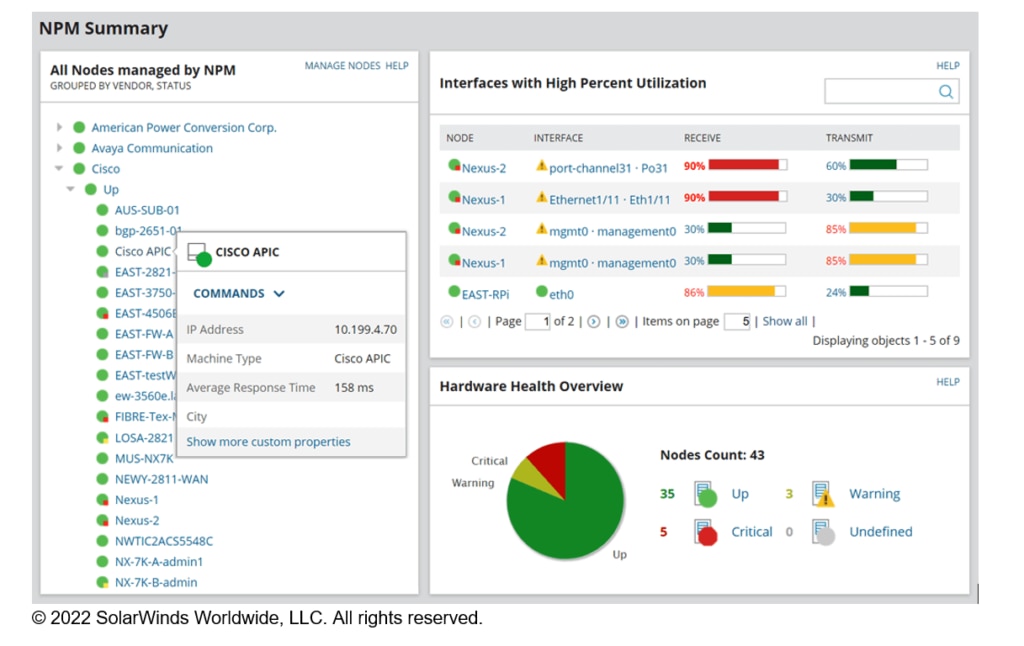The height and width of the screenshot is (646, 1024).
Task: Click the Warning nodes status icon
Action: pyautogui.click(x=823, y=494)
